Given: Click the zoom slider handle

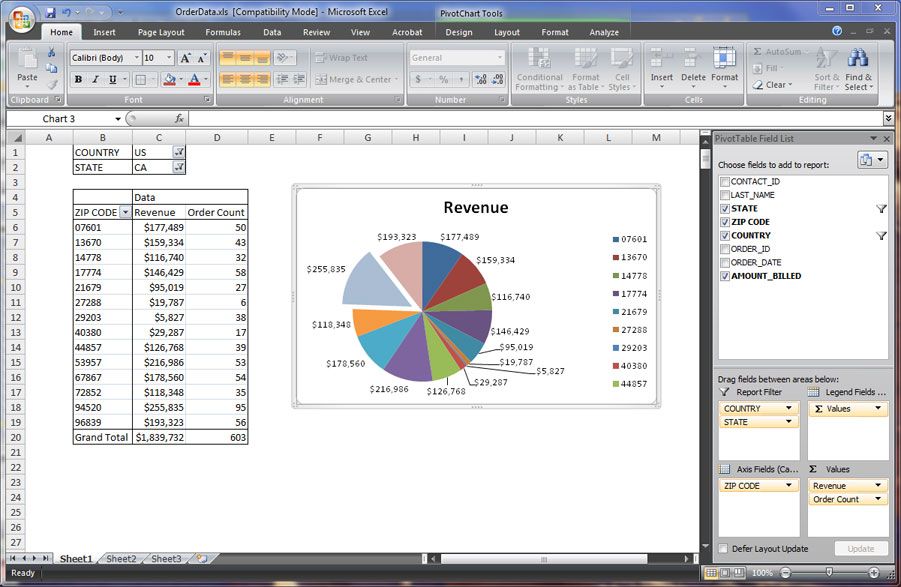Looking at the screenshot, I should pos(829,572).
